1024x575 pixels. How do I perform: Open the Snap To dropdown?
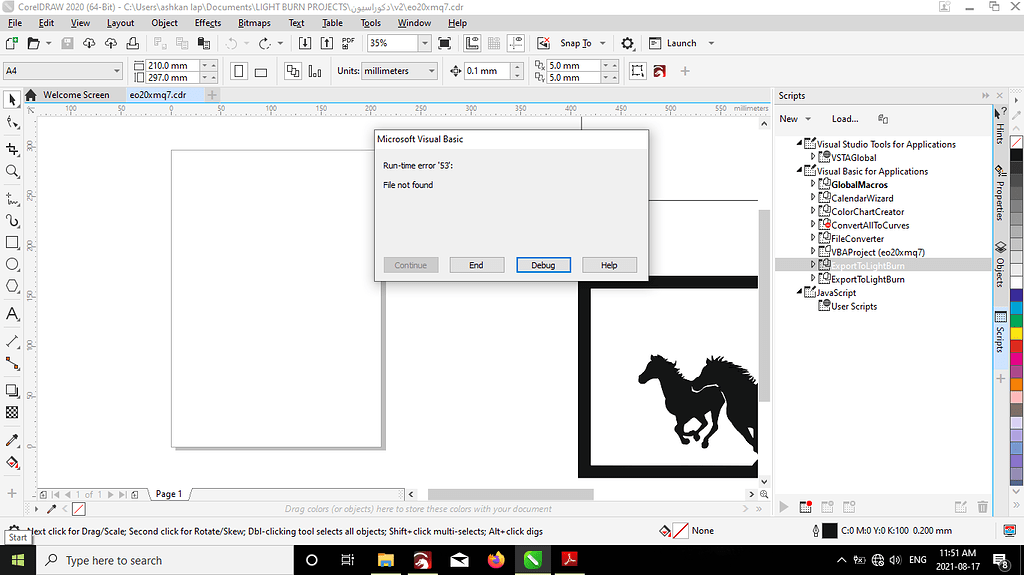pyautogui.click(x=603, y=43)
